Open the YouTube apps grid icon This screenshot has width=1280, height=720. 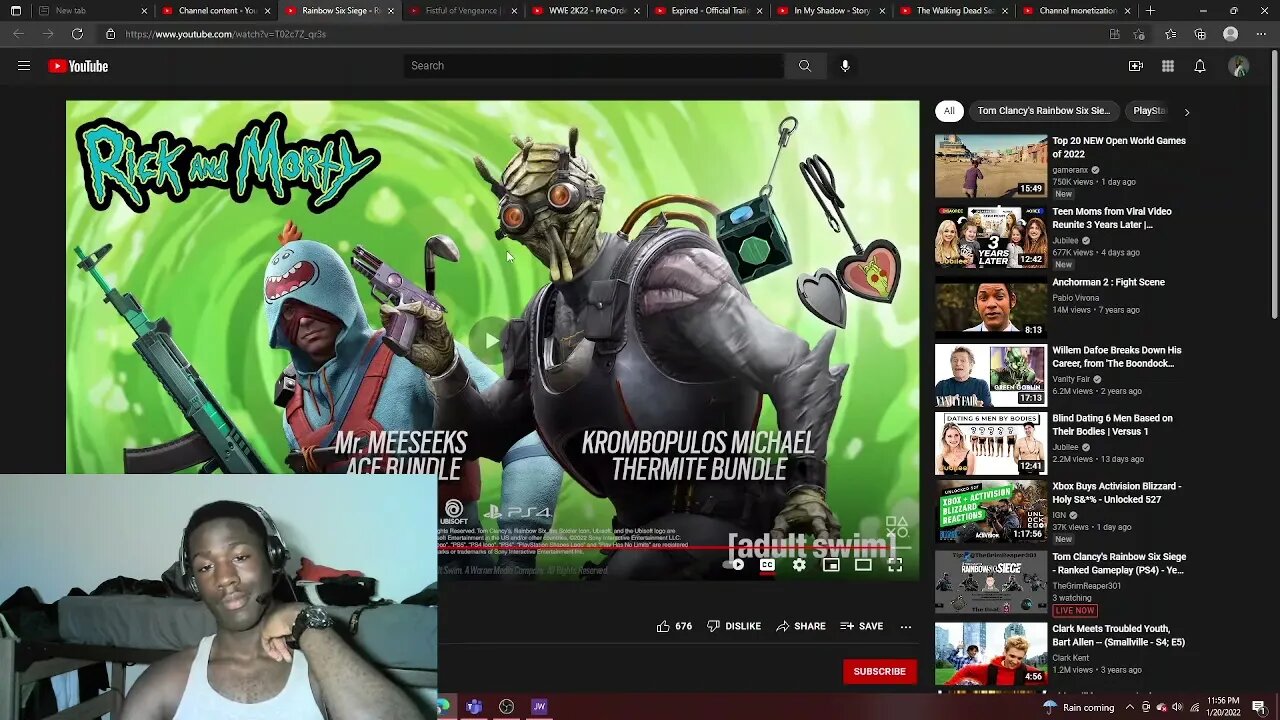(x=1168, y=66)
